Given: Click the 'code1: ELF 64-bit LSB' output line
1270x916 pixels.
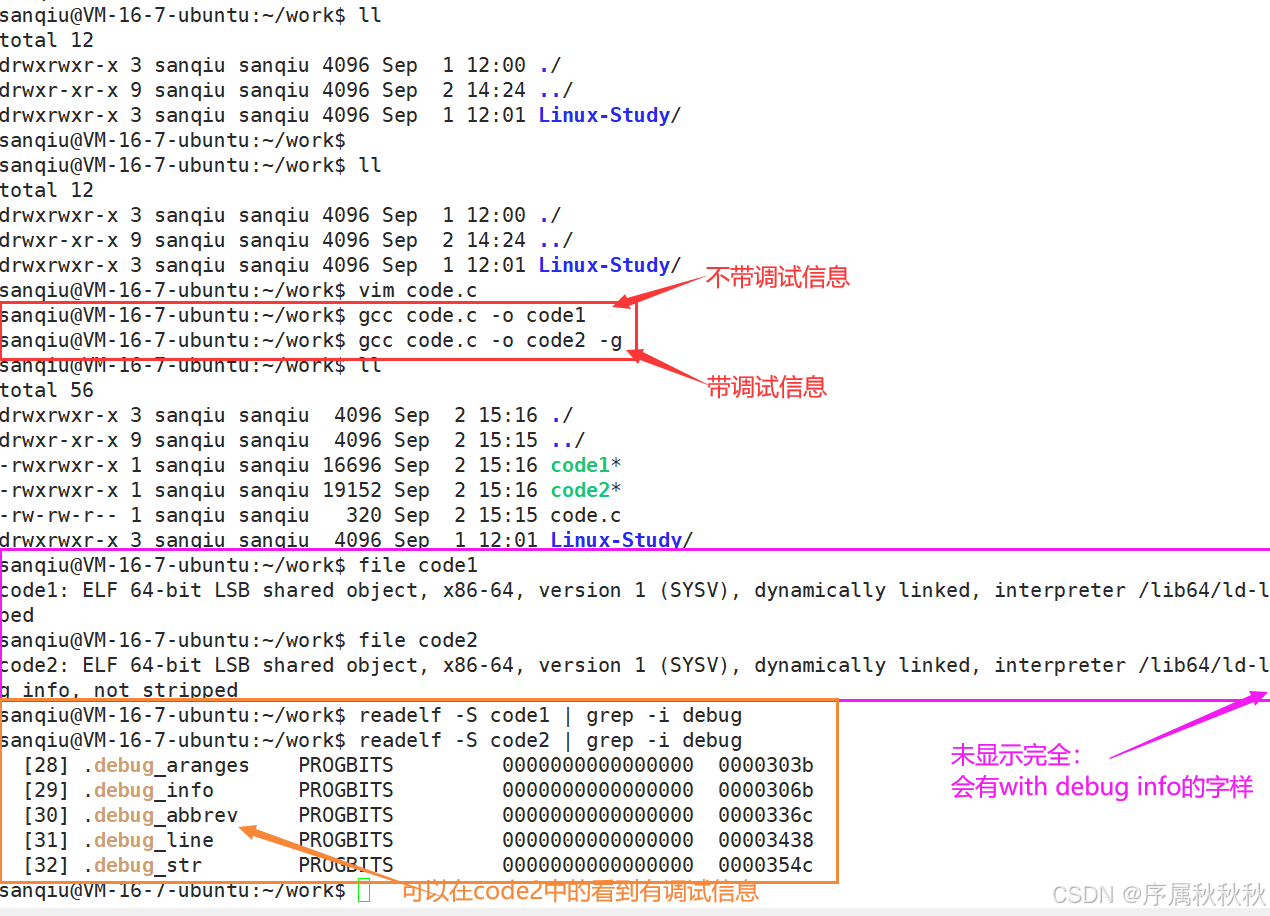Looking at the screenshot, I should coord(635,590).
